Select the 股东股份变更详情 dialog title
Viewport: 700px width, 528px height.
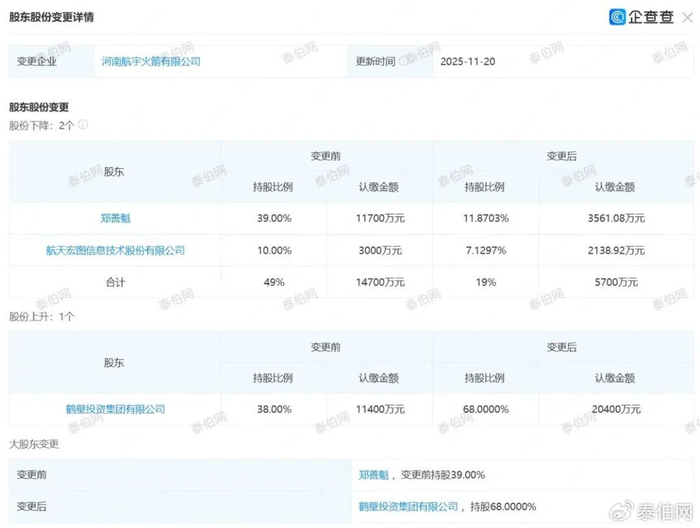(x=51, y=17)
